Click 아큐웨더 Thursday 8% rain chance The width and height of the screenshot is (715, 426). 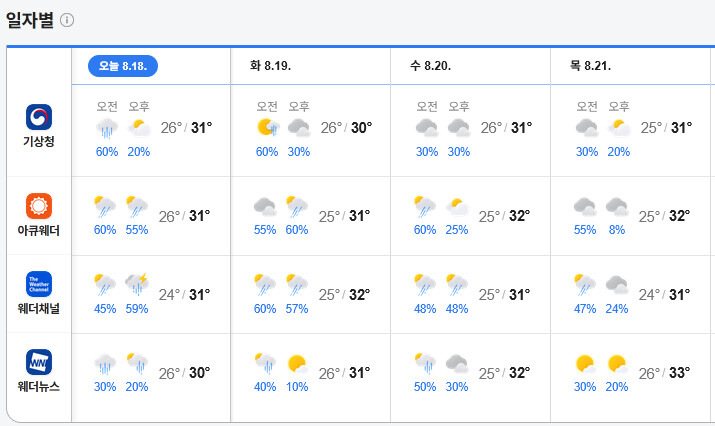click(x=617, y=229)
